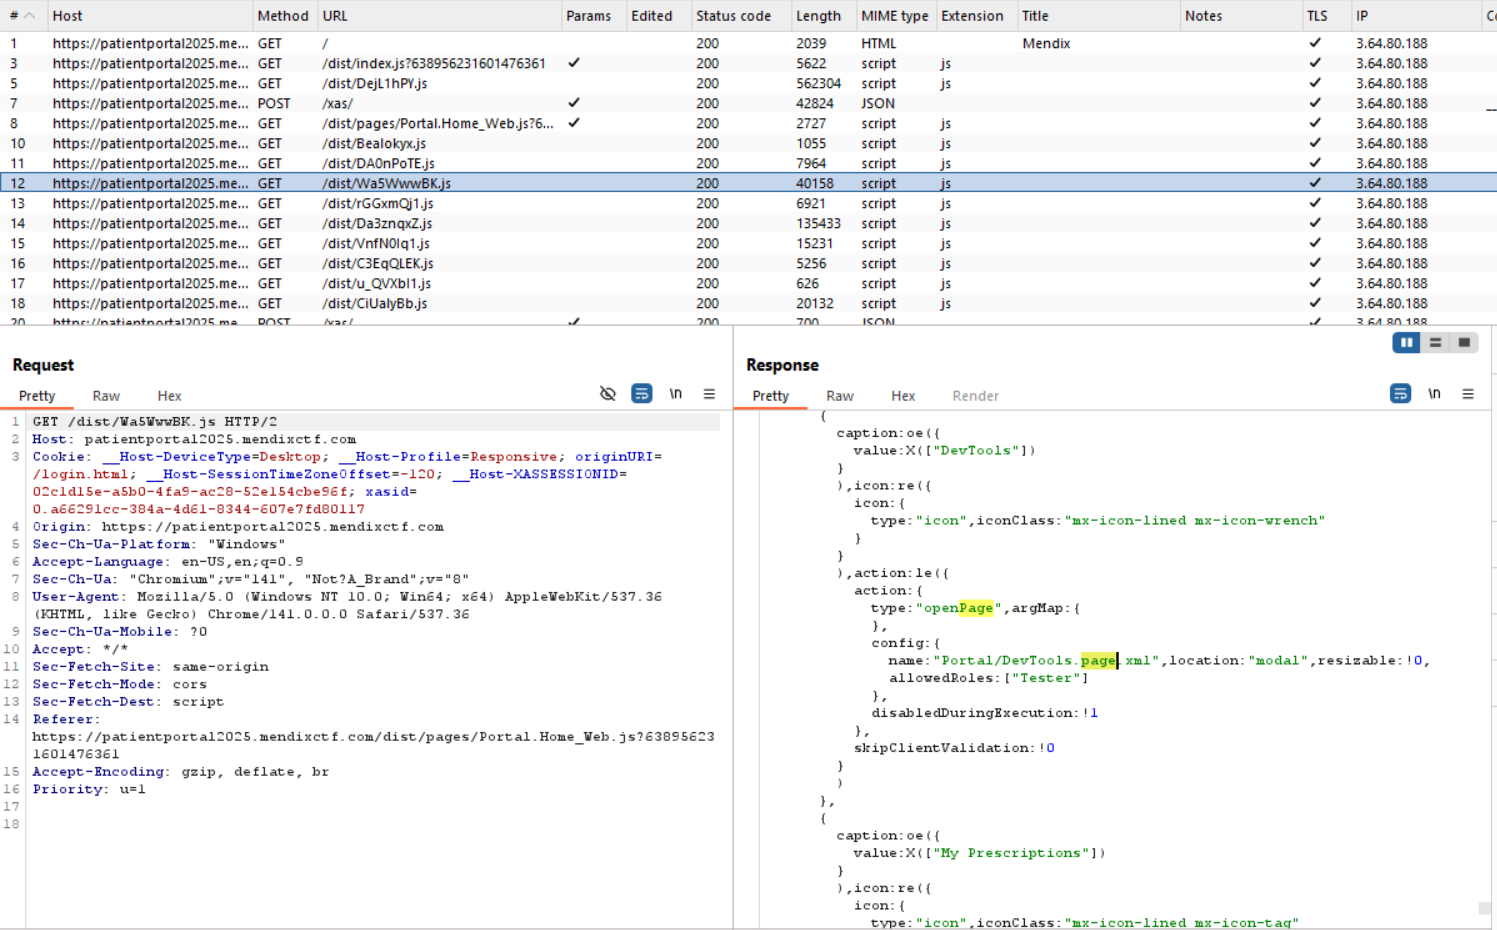Viewport: 1497px width, 930px height.
Task: Open the Request panel hamburger options menu
Action: coord(709,394)
